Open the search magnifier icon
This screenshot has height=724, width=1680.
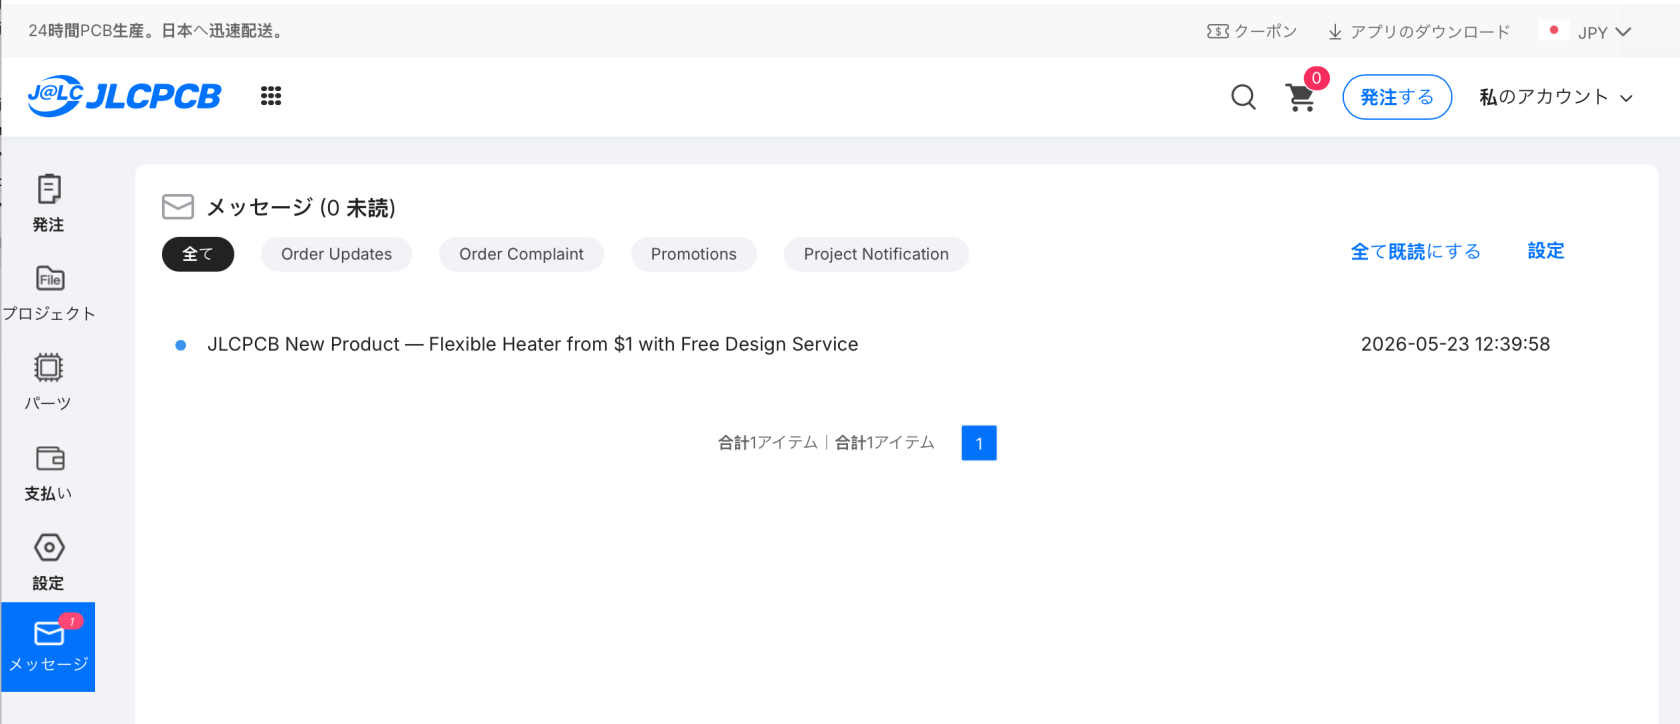pyautogui.click(x=1243, y=97)
